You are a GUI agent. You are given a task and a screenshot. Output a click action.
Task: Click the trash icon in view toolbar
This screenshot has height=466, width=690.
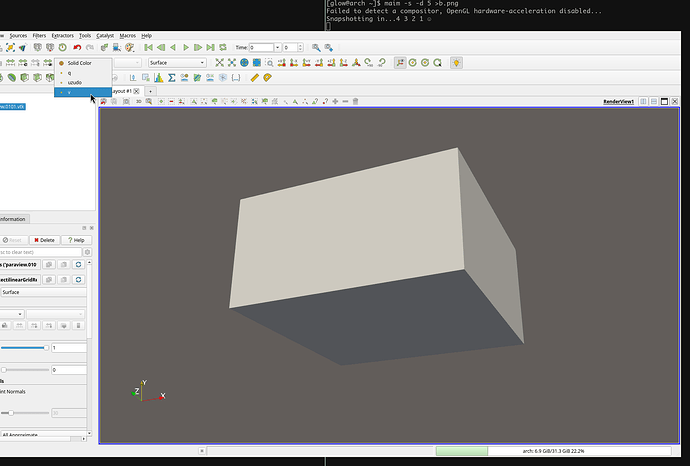click(x=356, y=101)
